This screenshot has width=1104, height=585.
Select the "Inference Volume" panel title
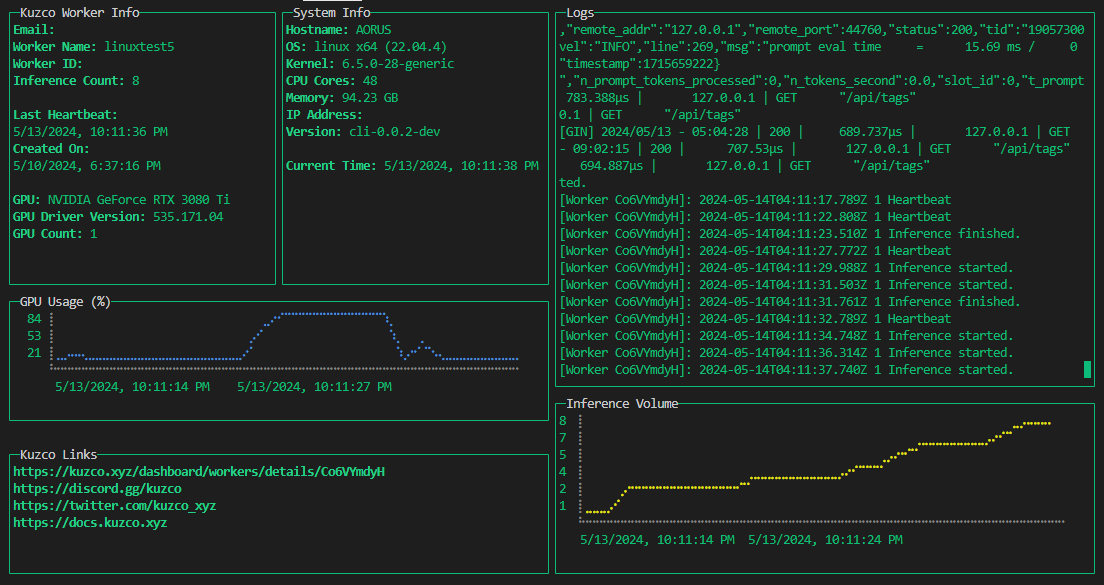622,403
